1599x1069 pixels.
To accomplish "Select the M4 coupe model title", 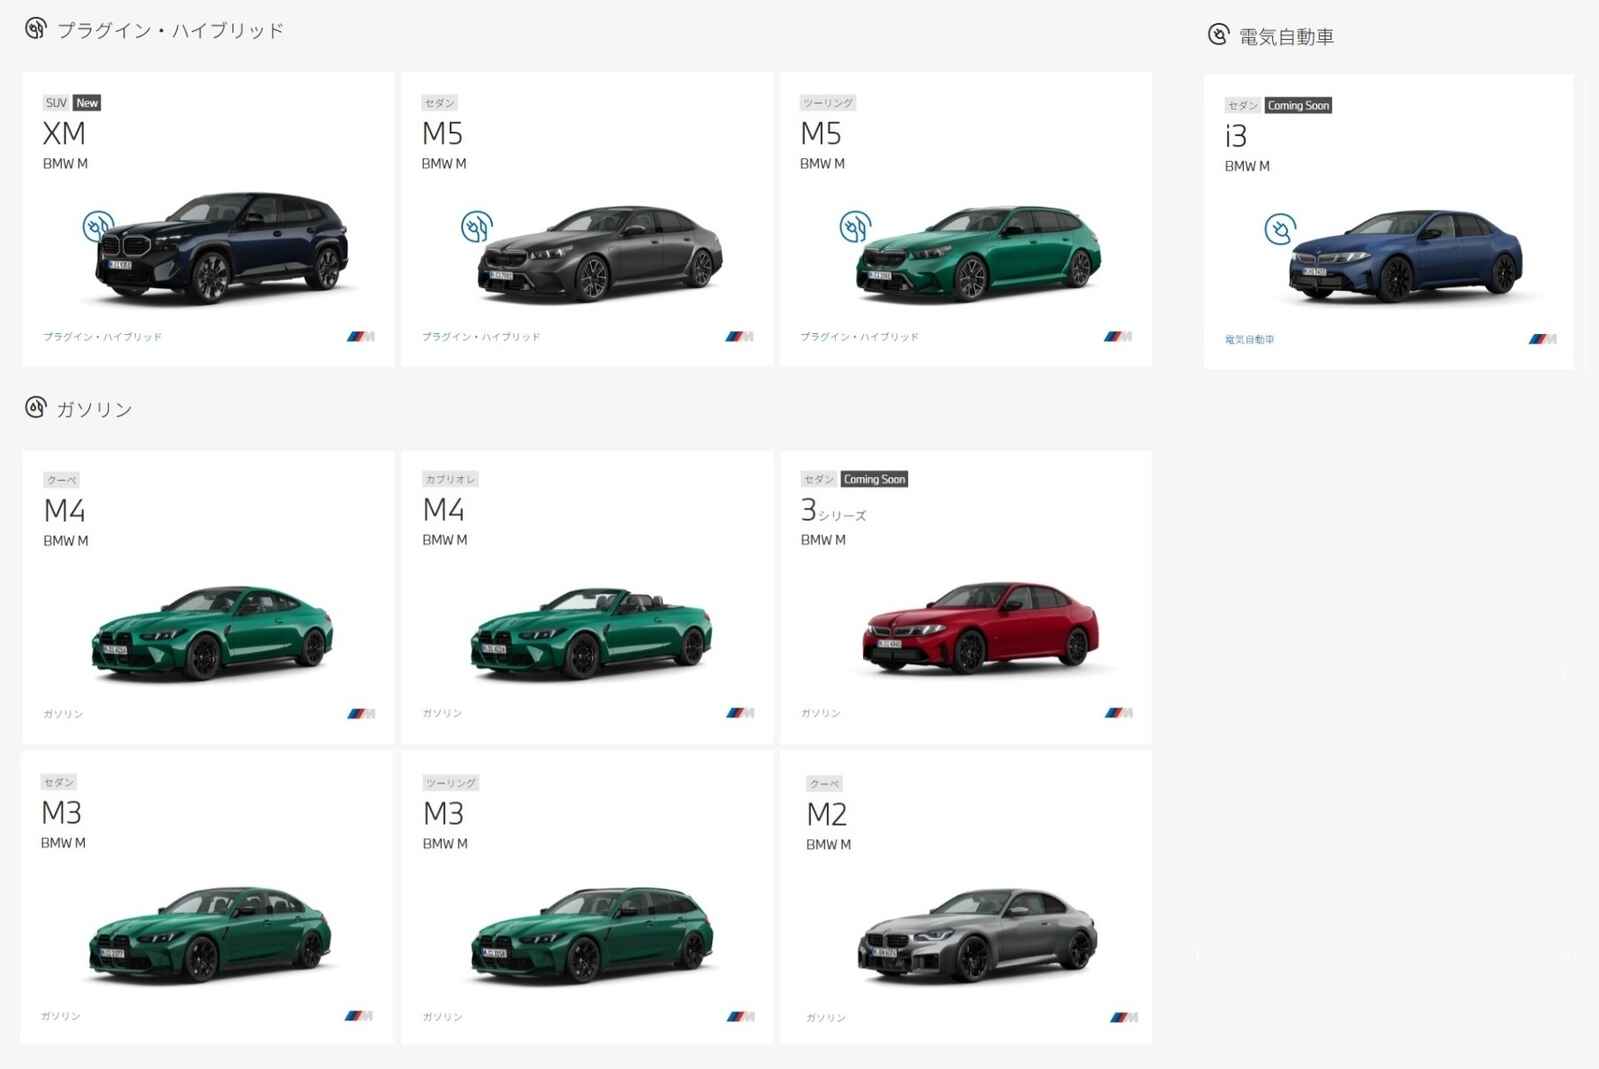I will 64,511.
